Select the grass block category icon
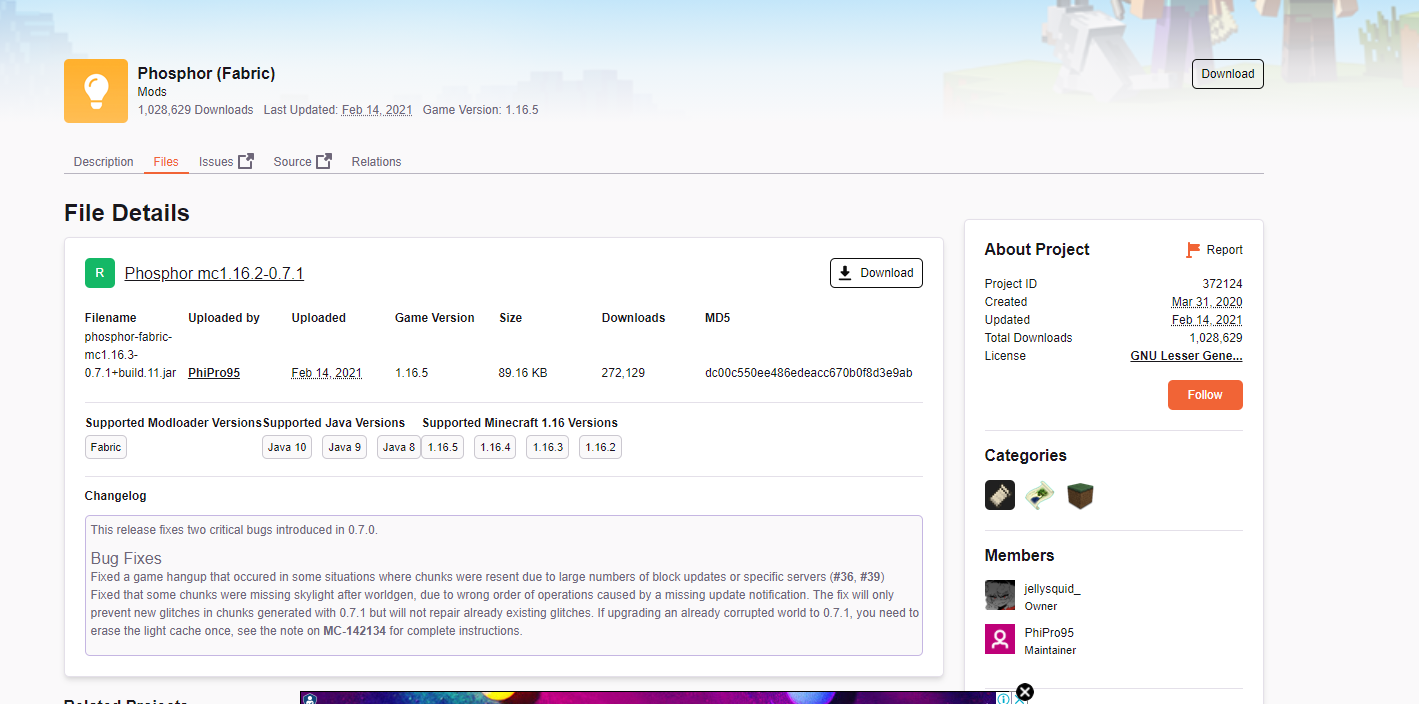 click(1080, 495)
